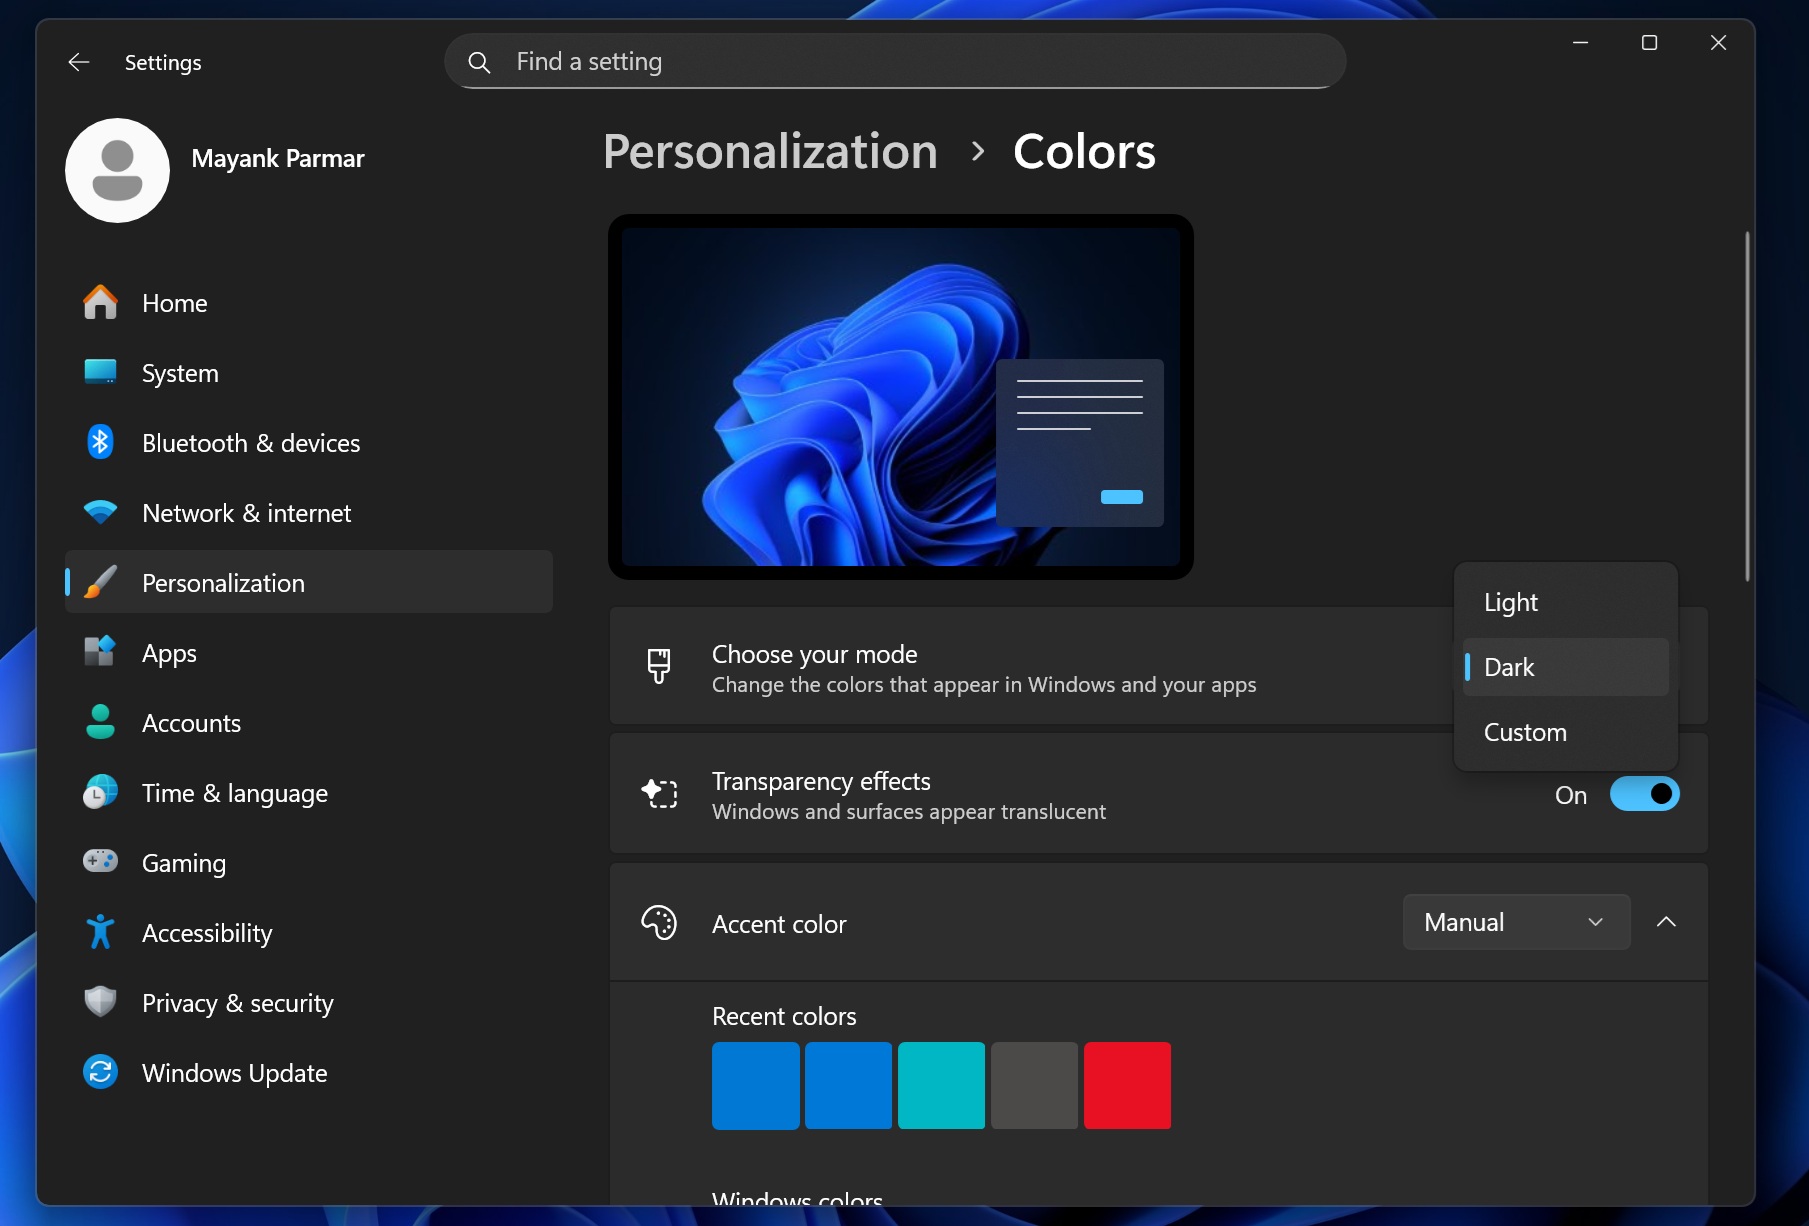Screen dimensions: 1809x1226
Task: Open the Manual accent color dropdown
Action: (1515, 922)
